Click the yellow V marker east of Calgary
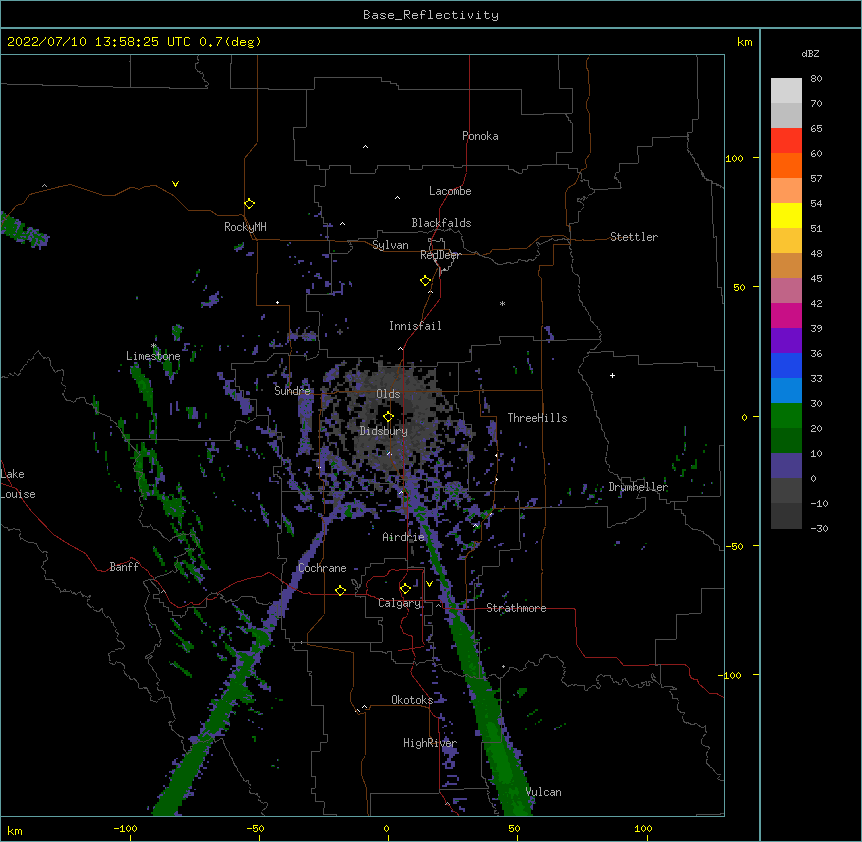Screen dimensions: 862x842 tap(429, 584)
